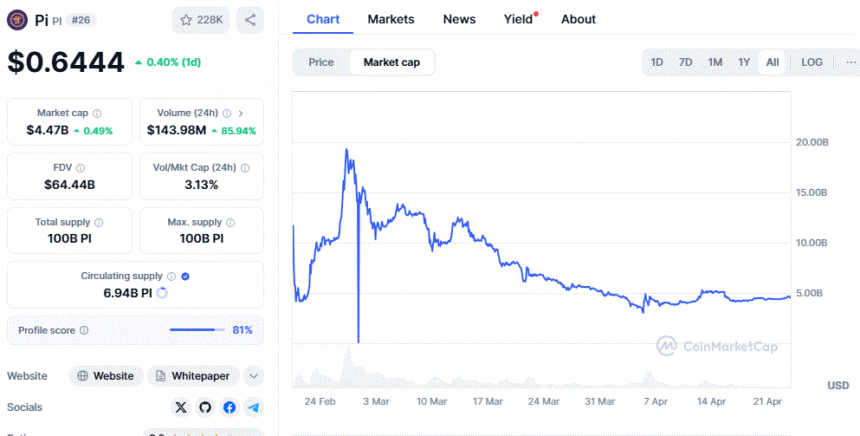Open more chart options ellipsis

pos(851,63)
